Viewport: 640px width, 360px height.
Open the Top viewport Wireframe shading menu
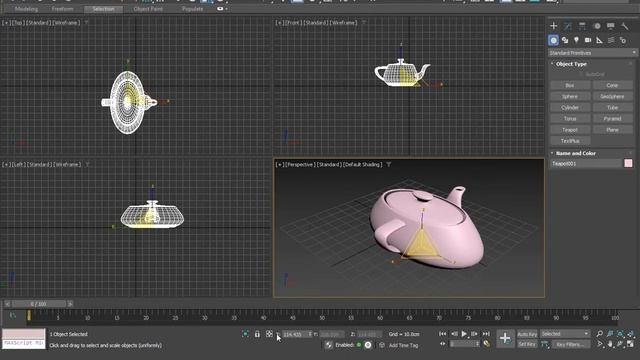66,23
